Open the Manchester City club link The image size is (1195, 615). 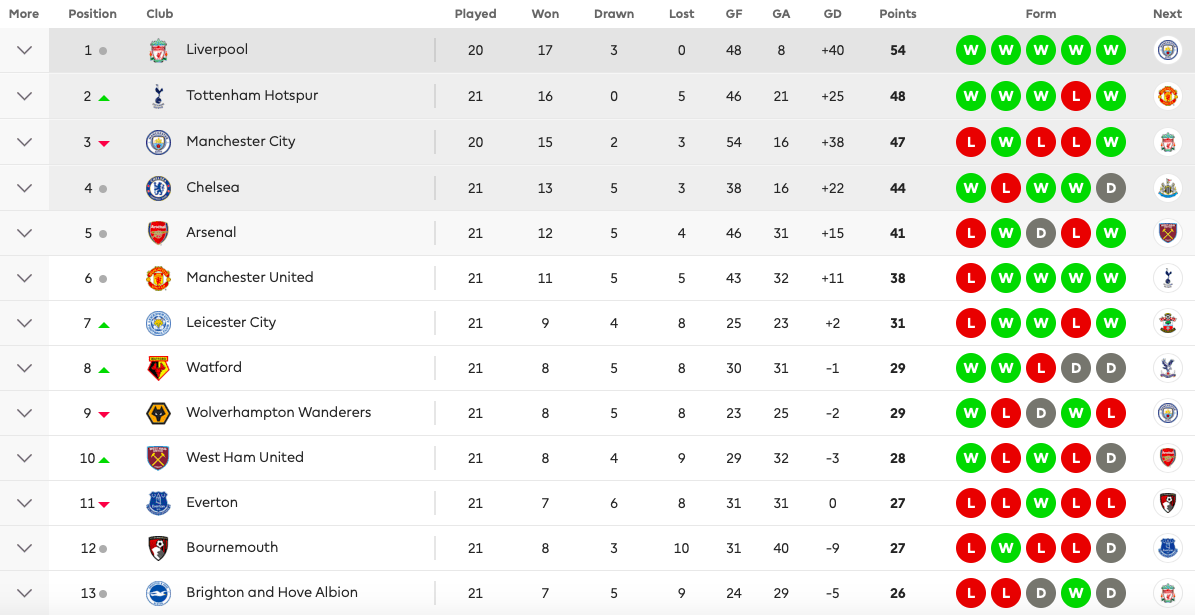click(x=241, y=141)
